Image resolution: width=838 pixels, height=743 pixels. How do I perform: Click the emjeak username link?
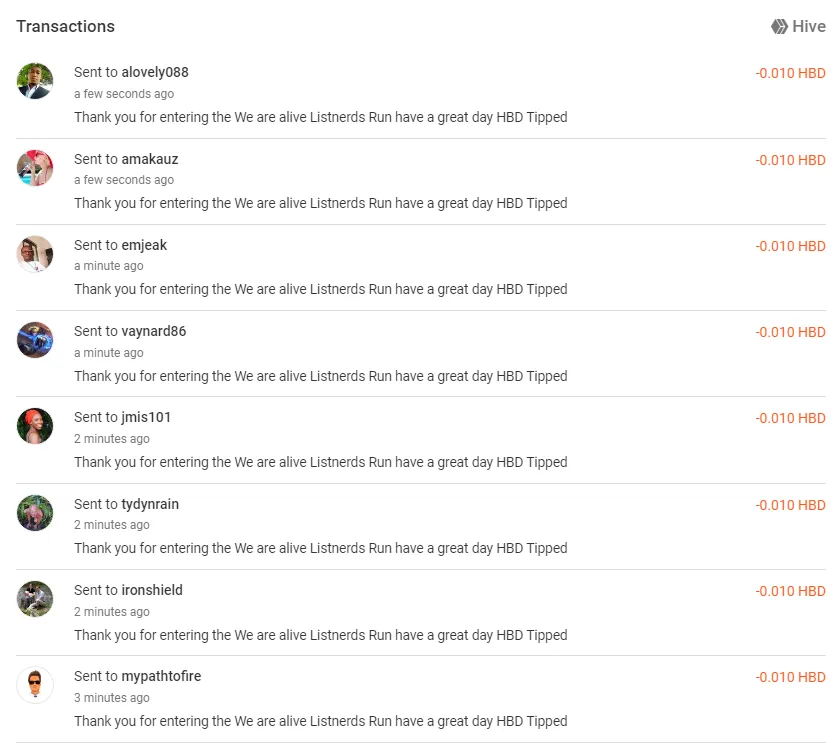[x=144, y=245]
